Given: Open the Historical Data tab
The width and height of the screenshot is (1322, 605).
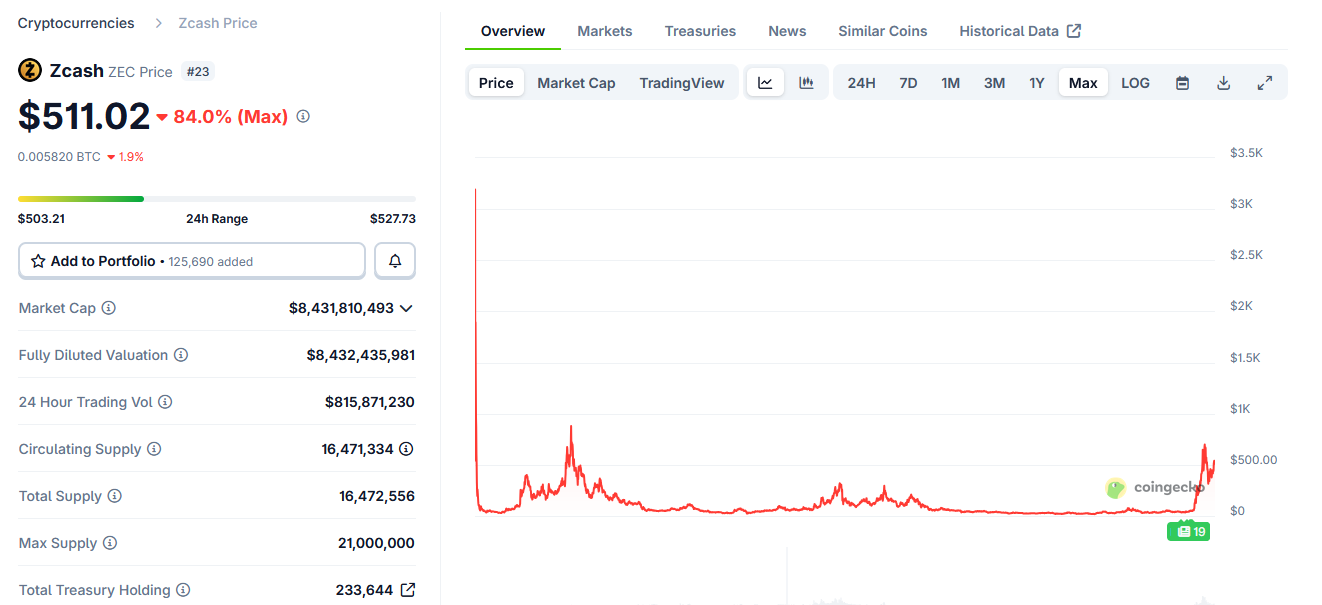Looking at the screenshot, I should tap(1019, 31).
